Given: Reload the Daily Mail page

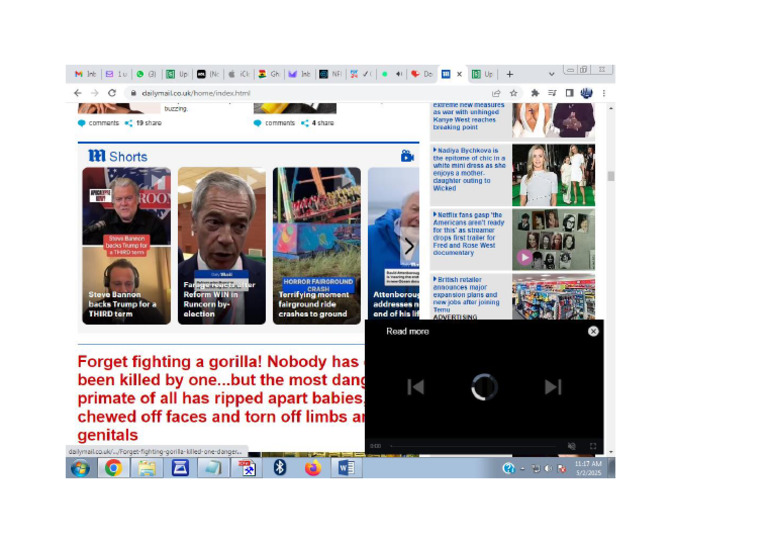Looking at the screenshot, I should [112, 93].
